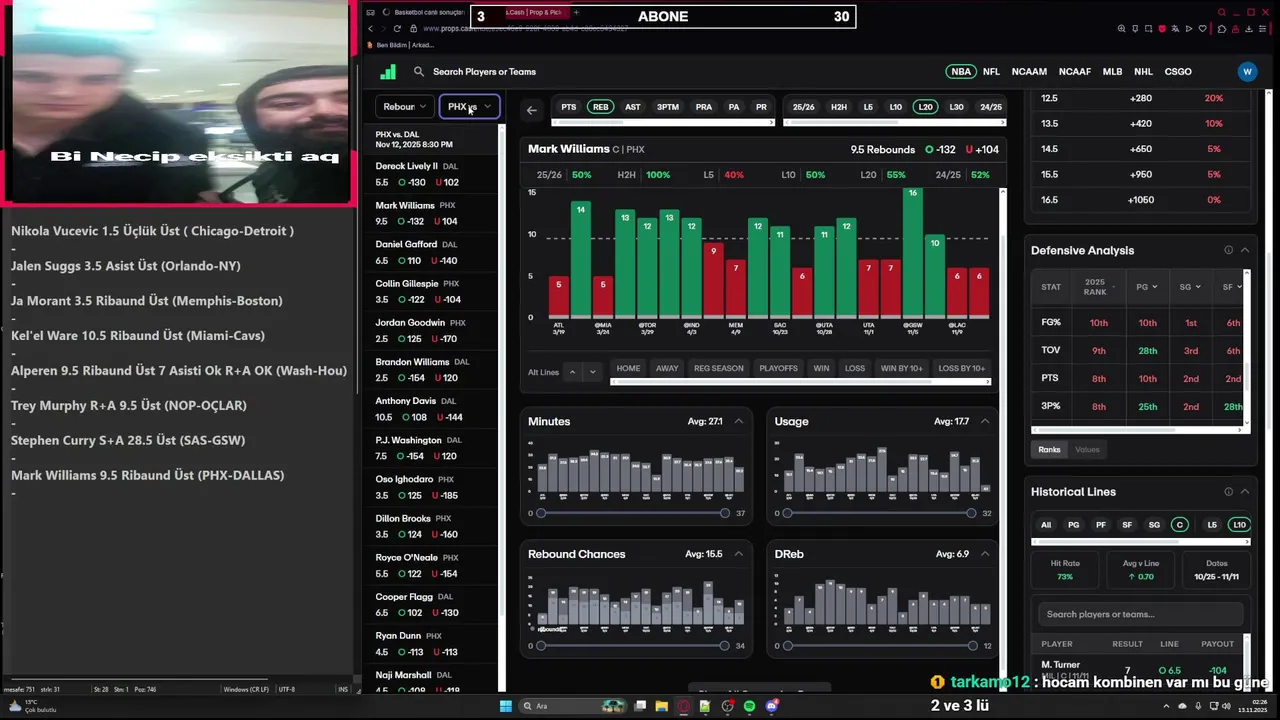Open SG column dropdown in Defensive Analysis

pyautogui.click(x=1190, y=287)
